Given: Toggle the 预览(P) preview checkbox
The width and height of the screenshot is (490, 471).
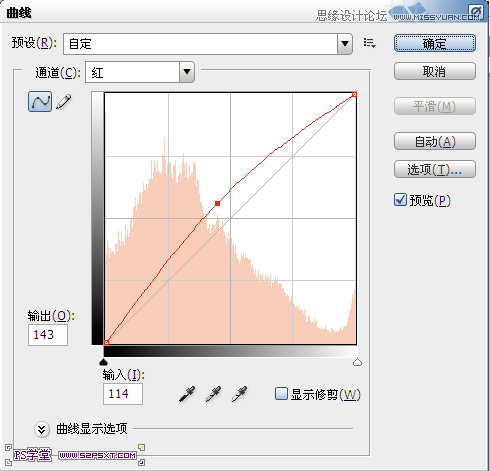Looking at the screenshot, I should click(x=400, y=200).
